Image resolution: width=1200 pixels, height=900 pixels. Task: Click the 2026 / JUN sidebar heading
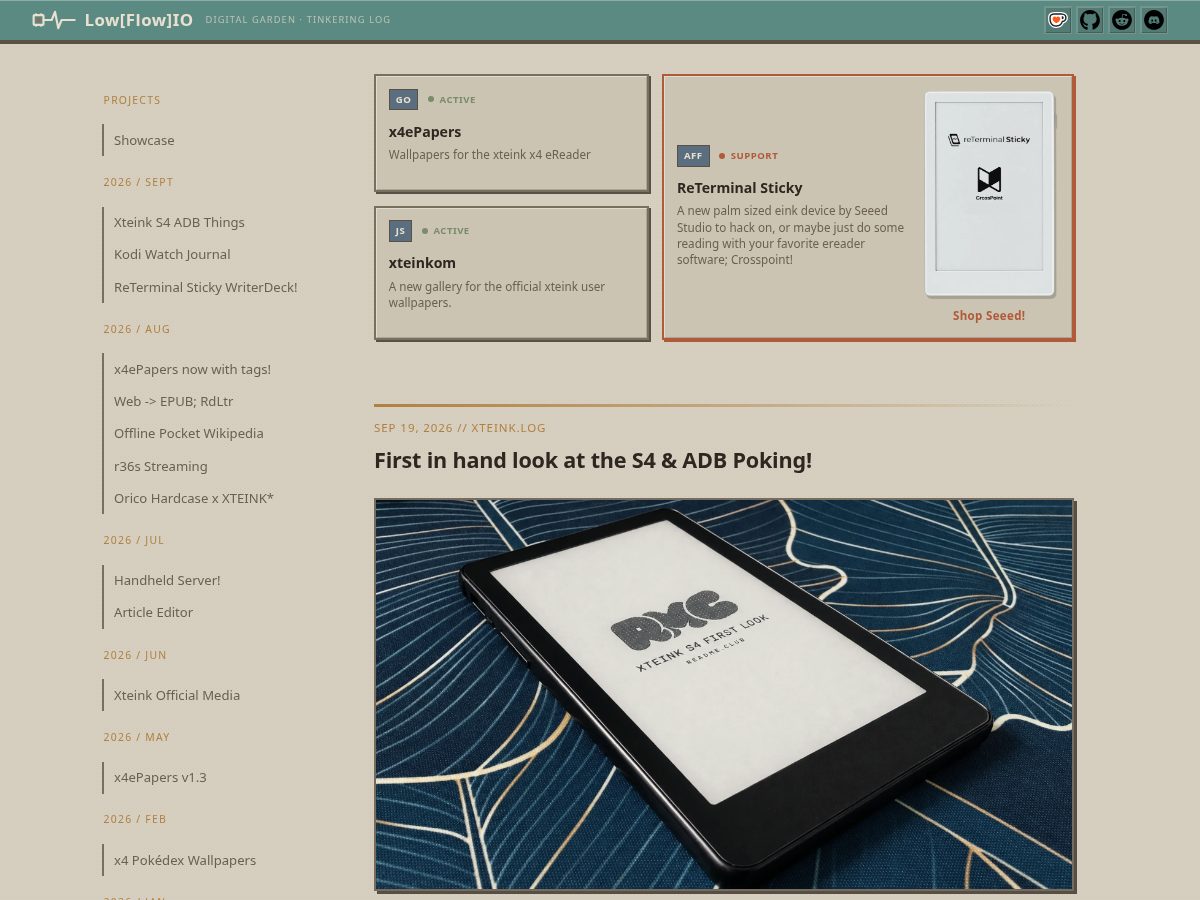coord(135,655)
